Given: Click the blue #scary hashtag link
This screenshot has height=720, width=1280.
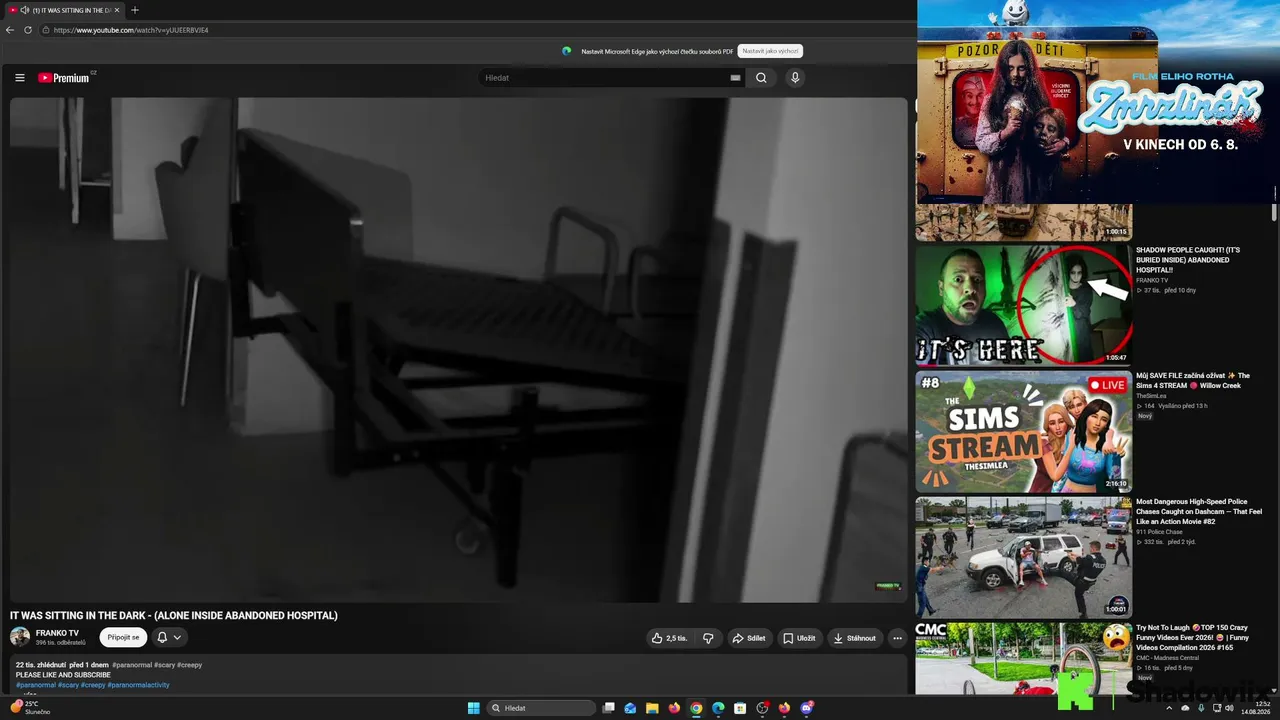Looking at the screenshot, I should point(68,685).
